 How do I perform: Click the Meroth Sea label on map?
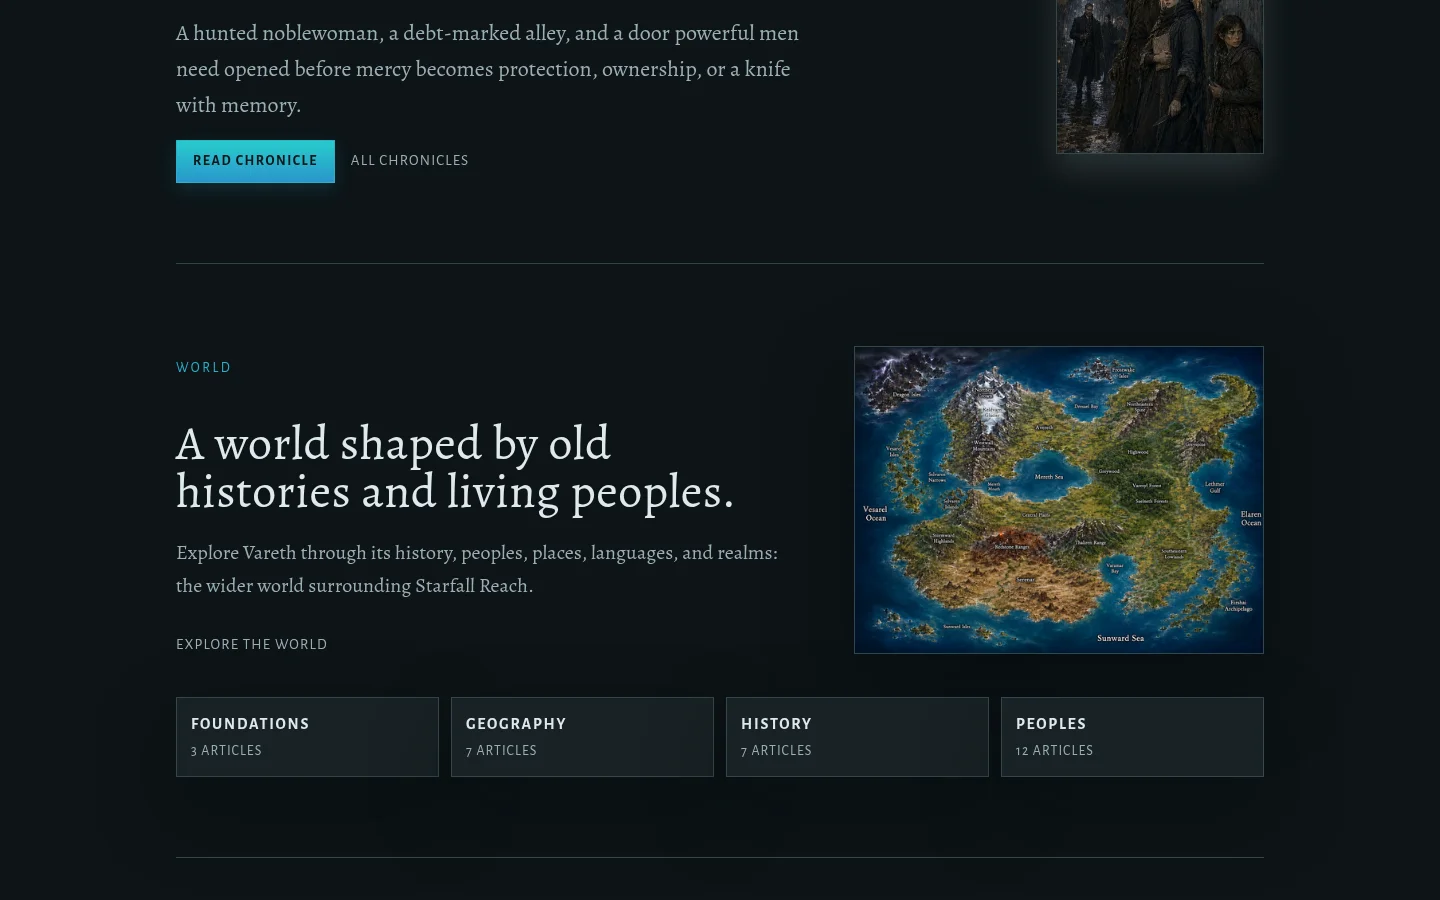click(x=1049, y=477)
